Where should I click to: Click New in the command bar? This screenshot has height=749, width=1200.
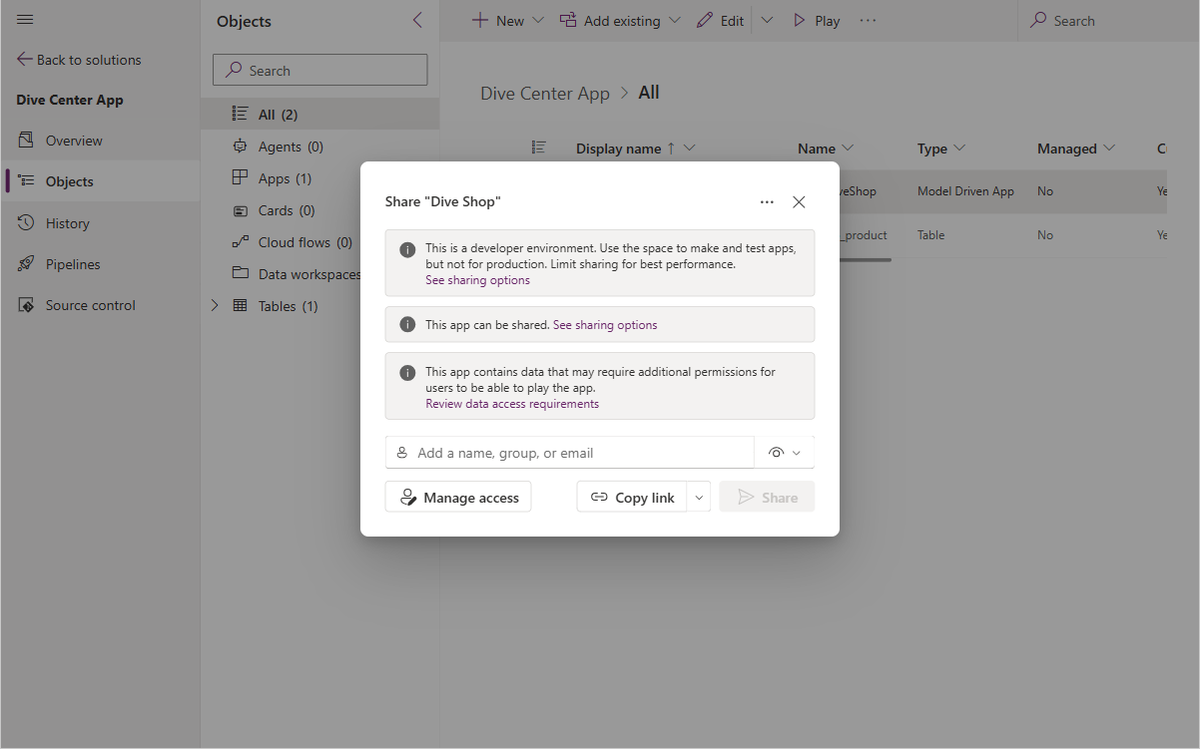[x=507, y=20]
